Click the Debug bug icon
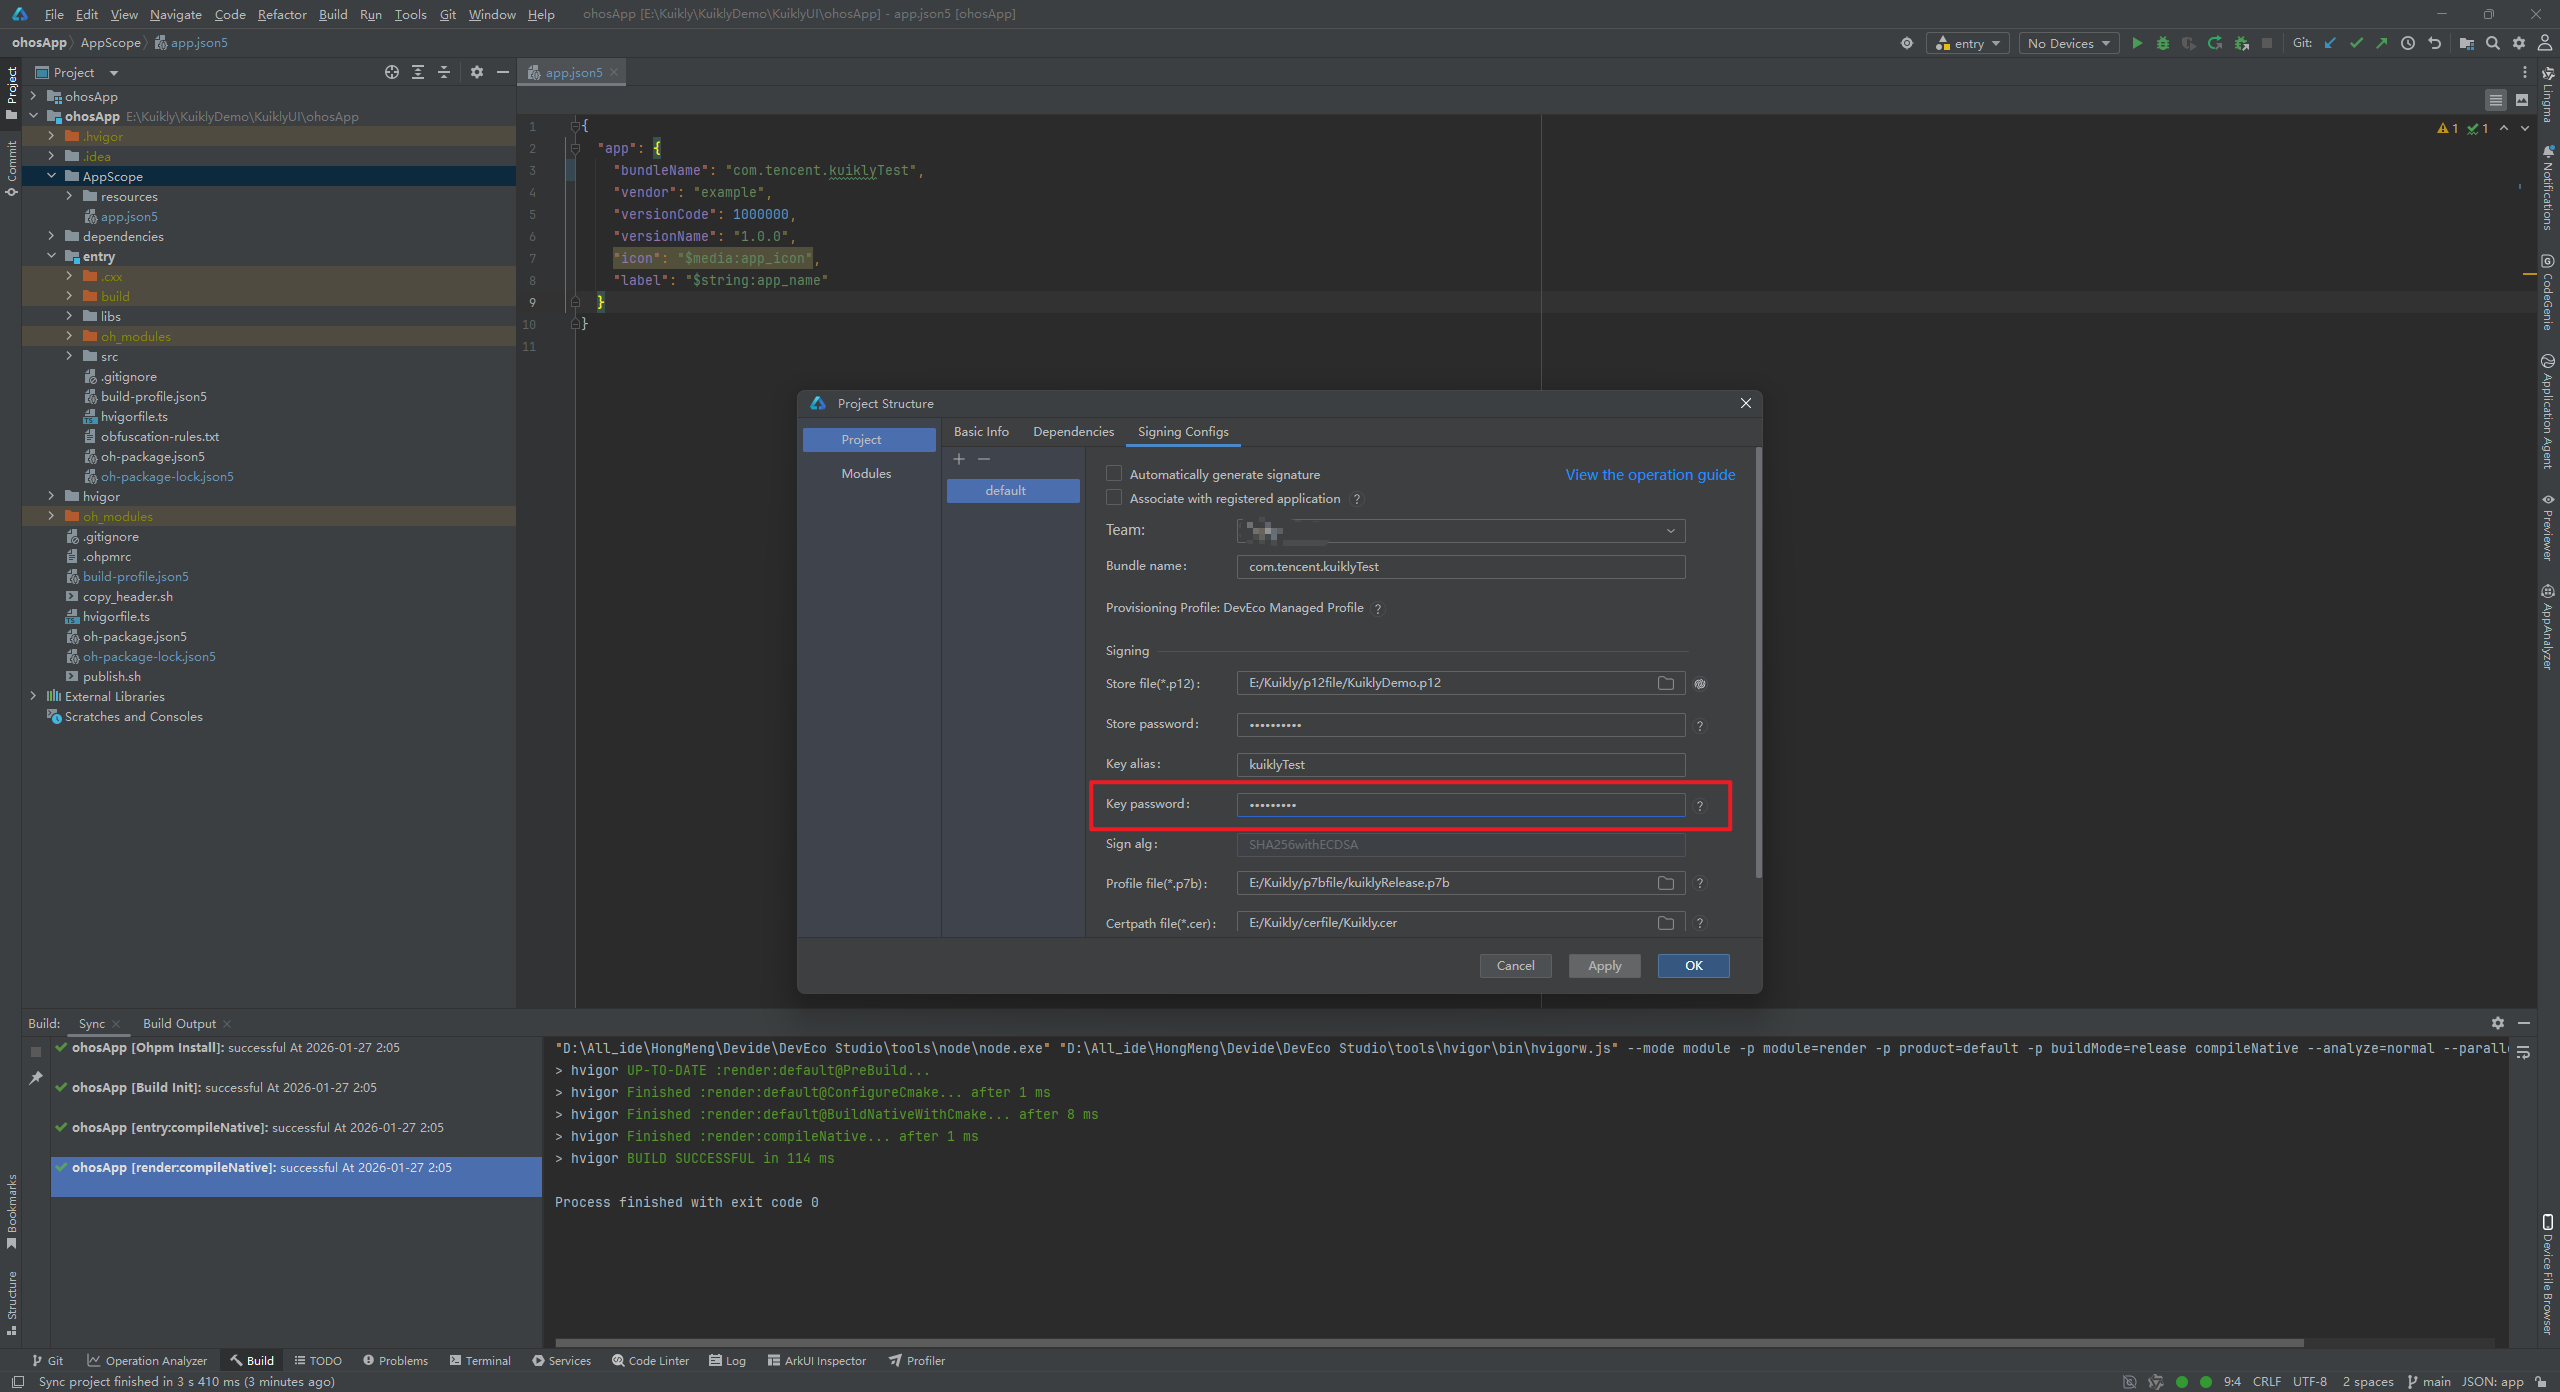This screenshot has height=1392, width=2560. click(x=2163, y=43)
